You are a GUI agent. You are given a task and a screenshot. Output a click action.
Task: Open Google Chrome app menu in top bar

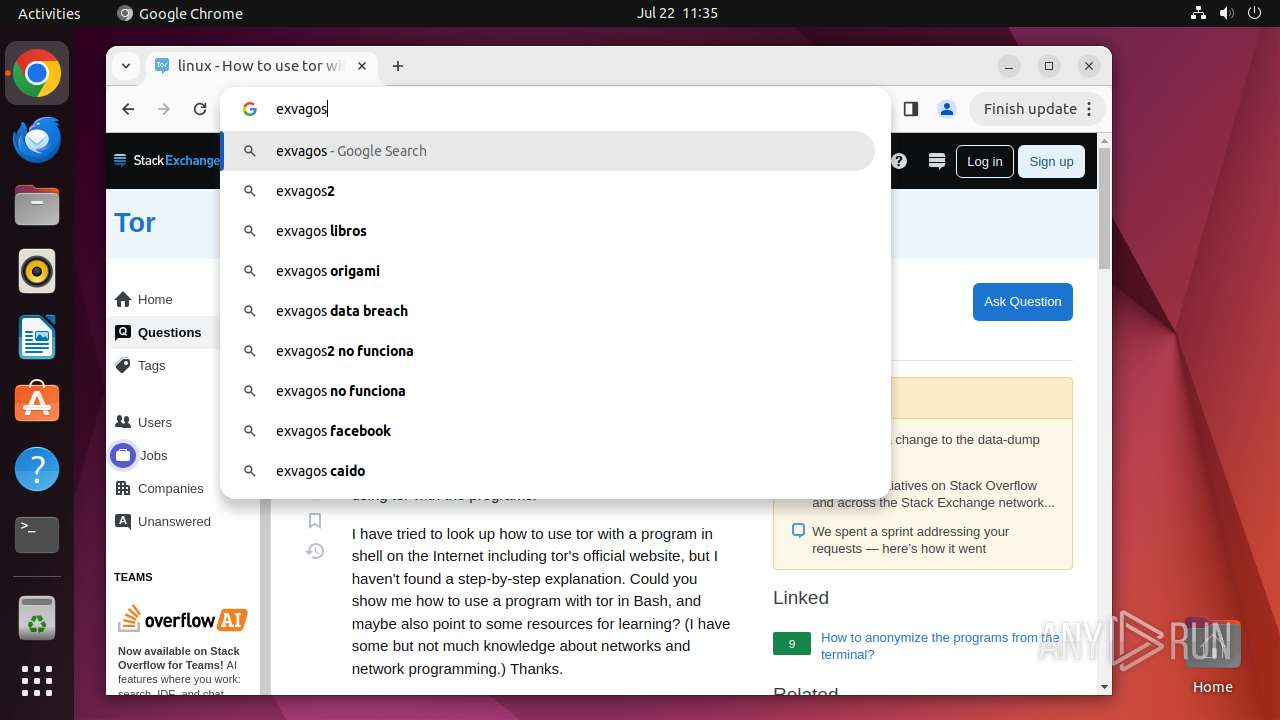[180, 13]
